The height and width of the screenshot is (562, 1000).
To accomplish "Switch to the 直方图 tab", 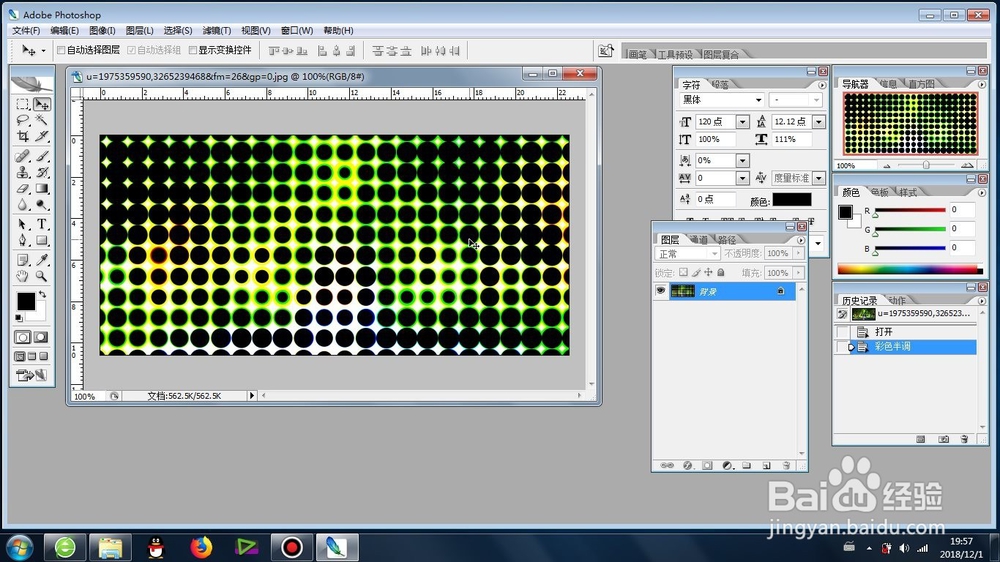I will [921, 84].
